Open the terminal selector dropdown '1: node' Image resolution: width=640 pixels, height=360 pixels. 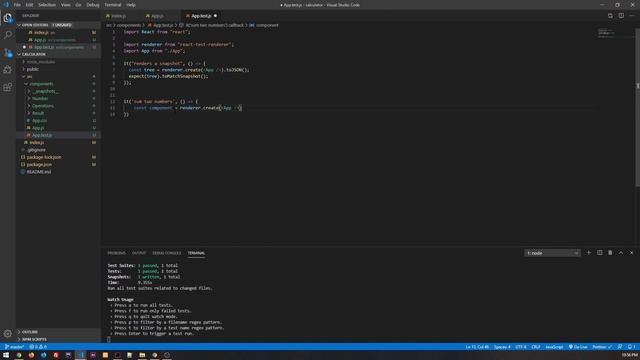552,253
